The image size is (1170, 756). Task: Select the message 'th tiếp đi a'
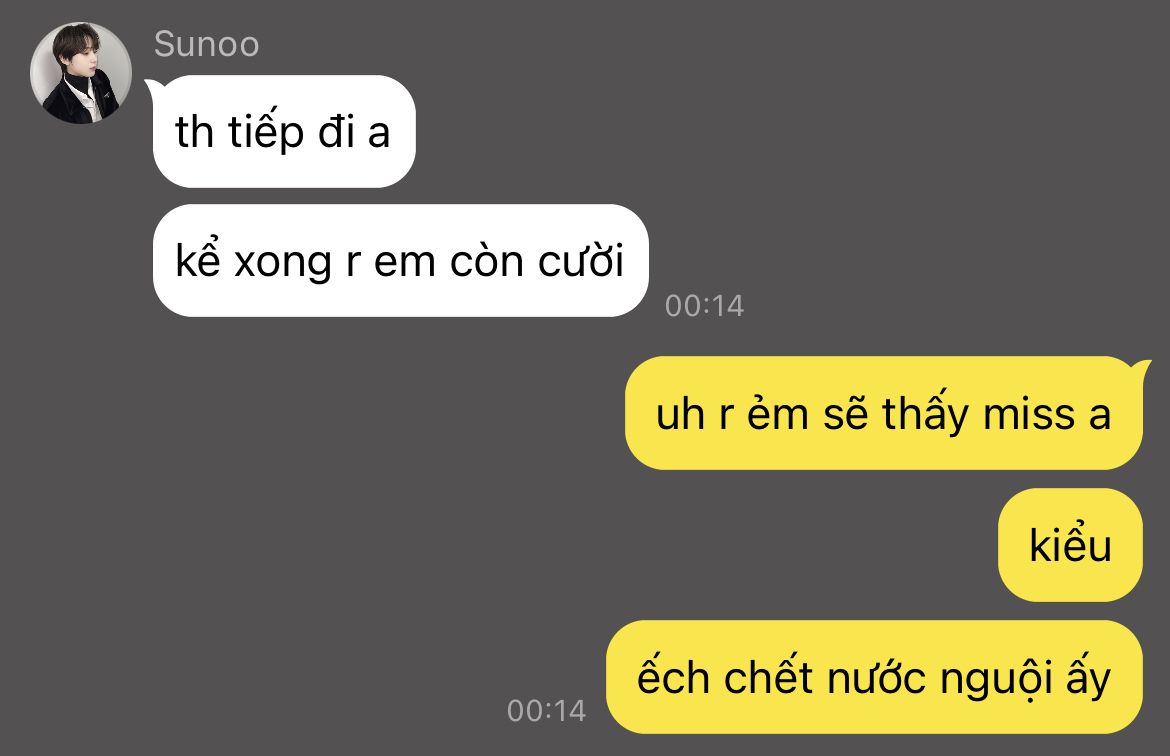284,131
